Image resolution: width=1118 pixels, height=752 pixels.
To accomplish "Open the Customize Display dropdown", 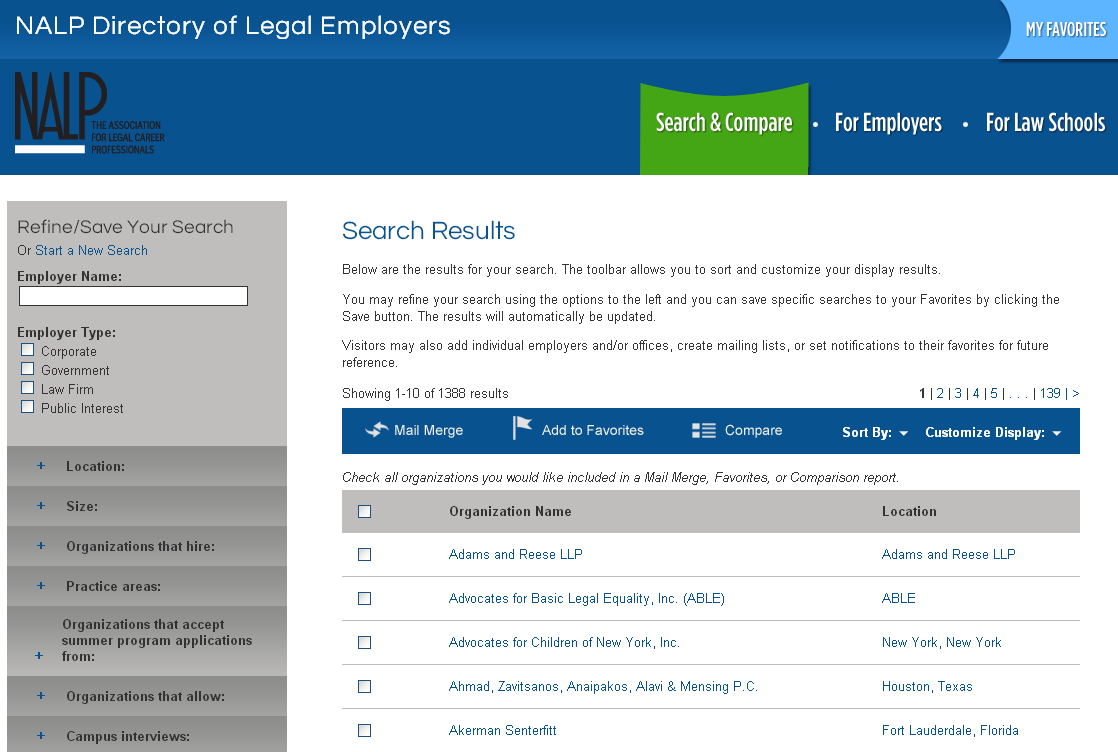I will point(993,432).
